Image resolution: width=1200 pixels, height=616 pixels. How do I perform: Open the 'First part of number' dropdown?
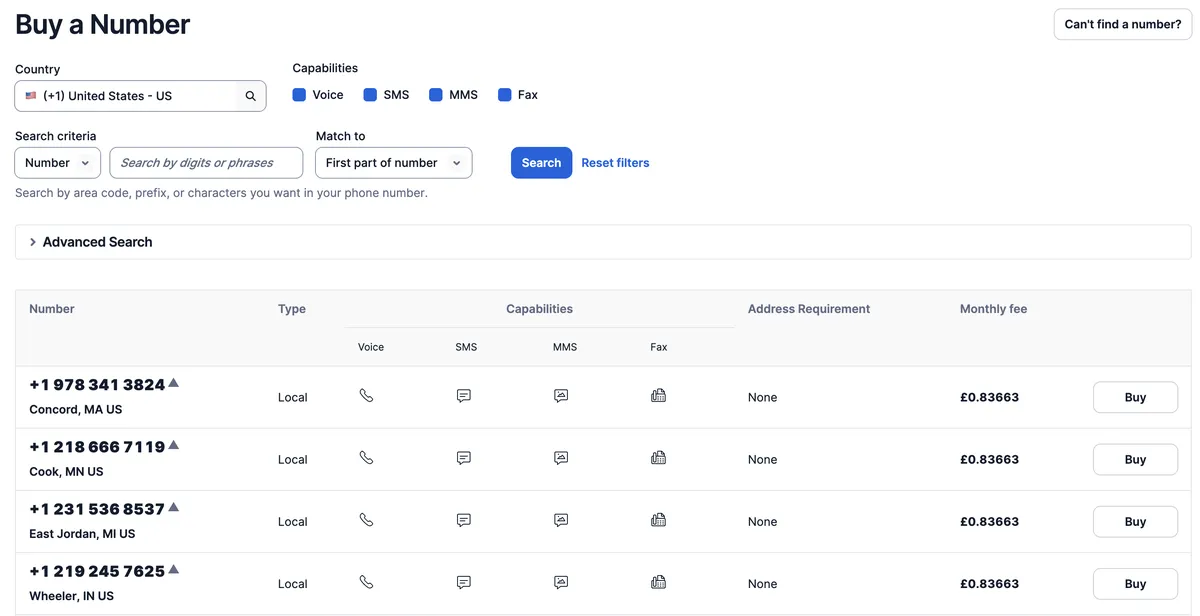click(393, 163)
